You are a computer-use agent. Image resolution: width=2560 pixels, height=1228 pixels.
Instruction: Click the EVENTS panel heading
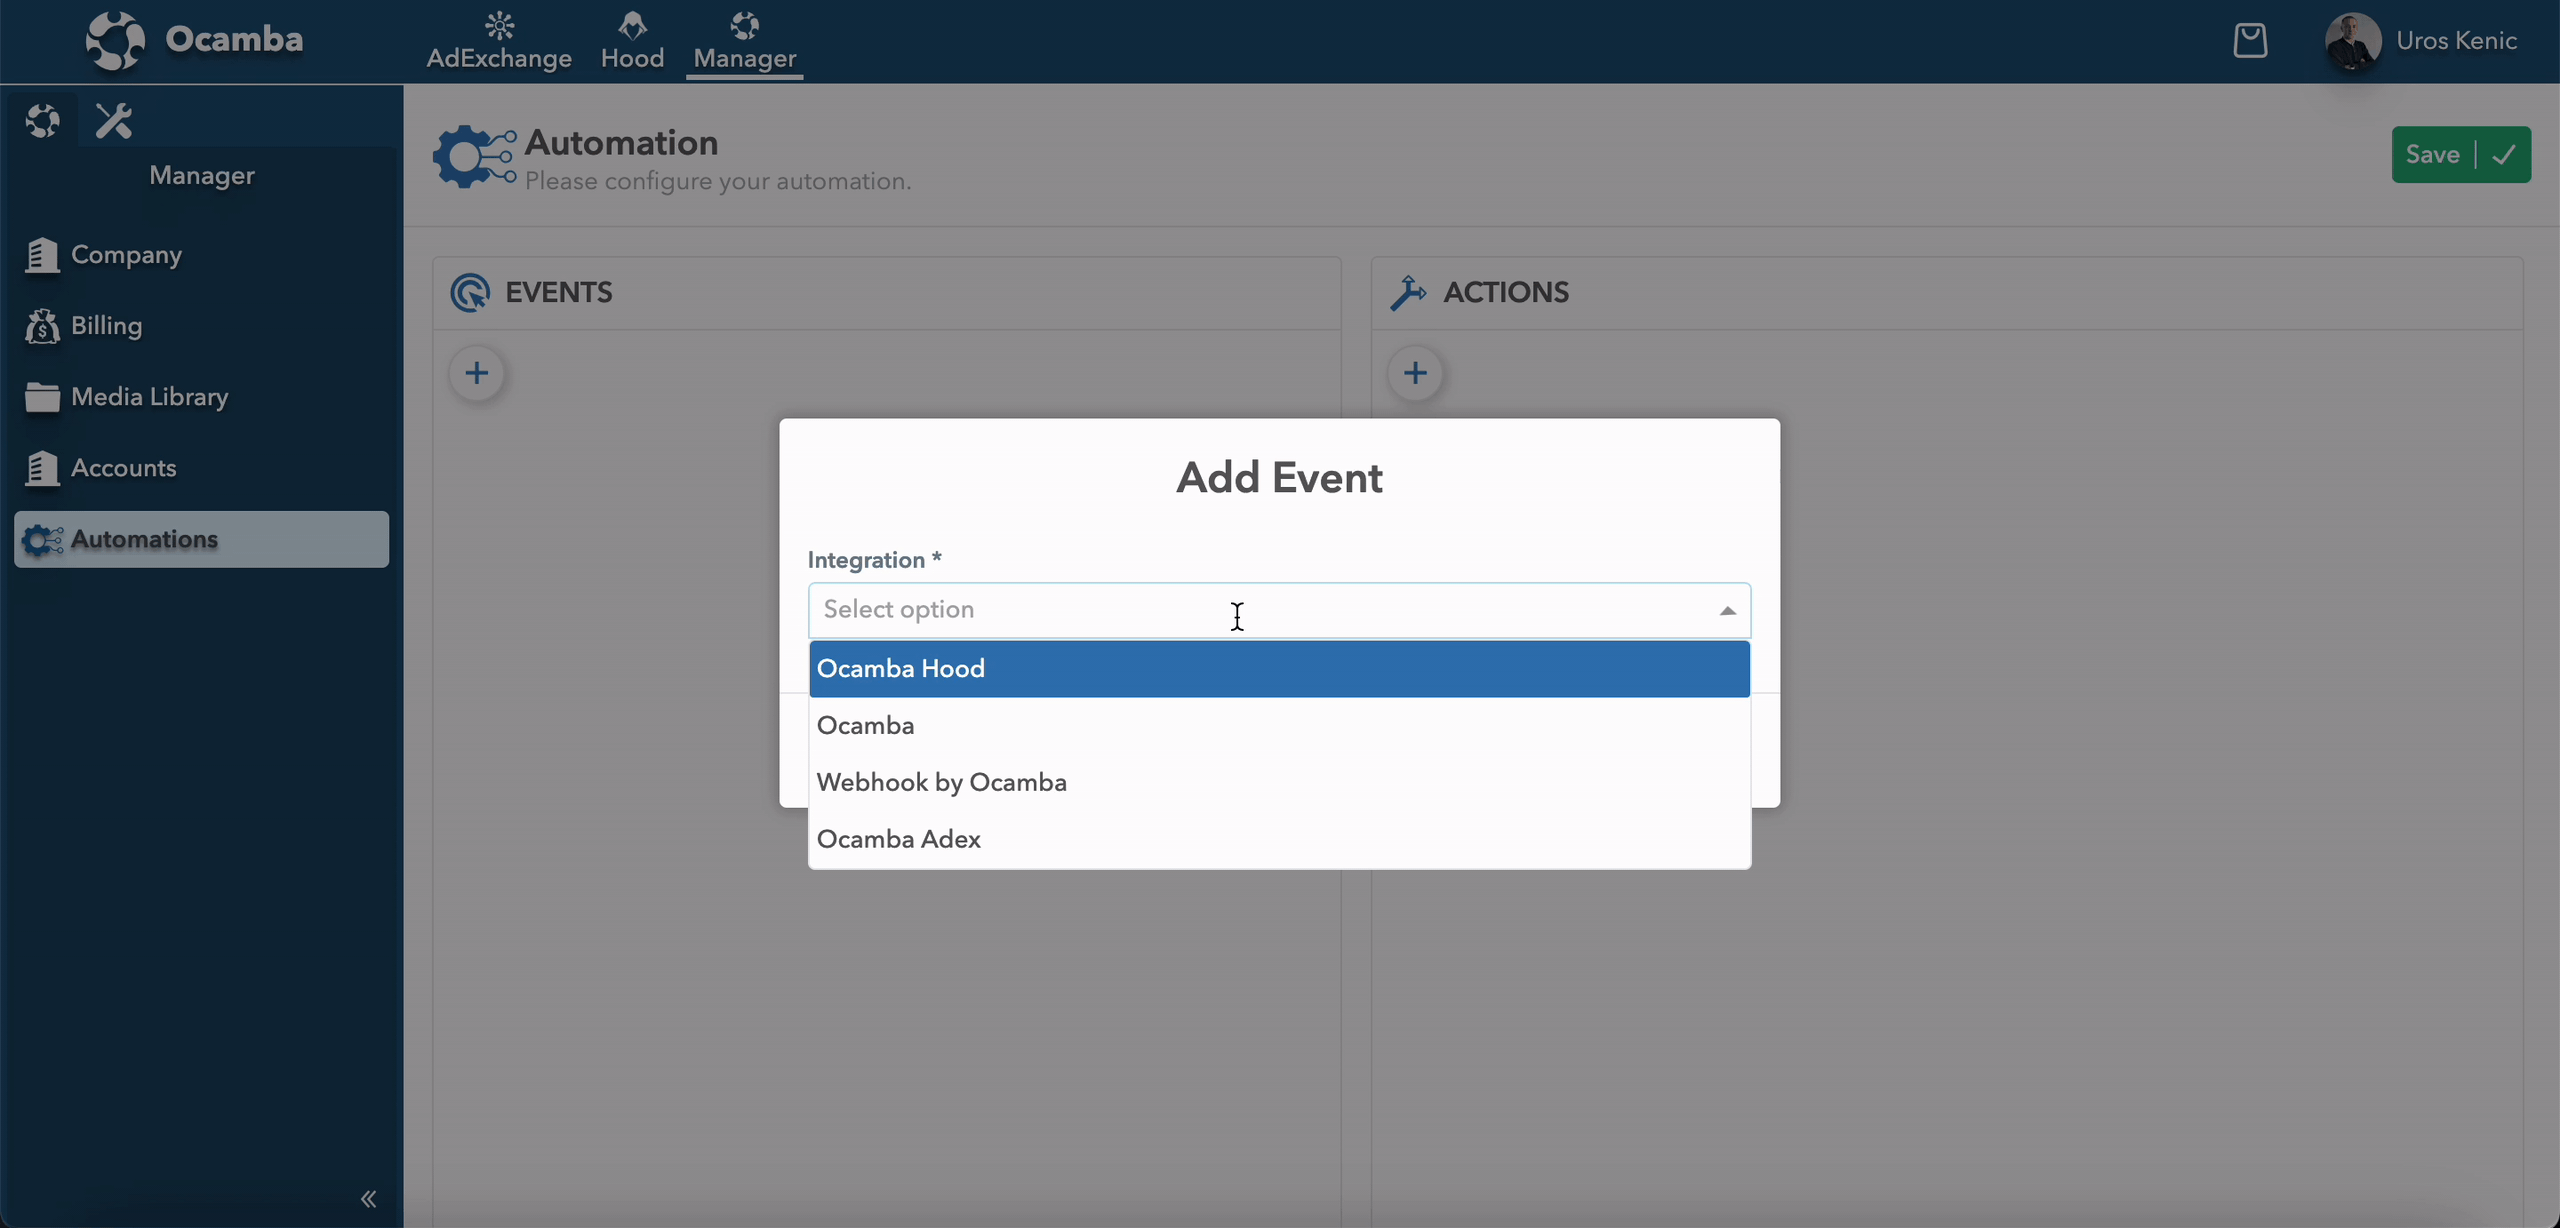[558, 293]
